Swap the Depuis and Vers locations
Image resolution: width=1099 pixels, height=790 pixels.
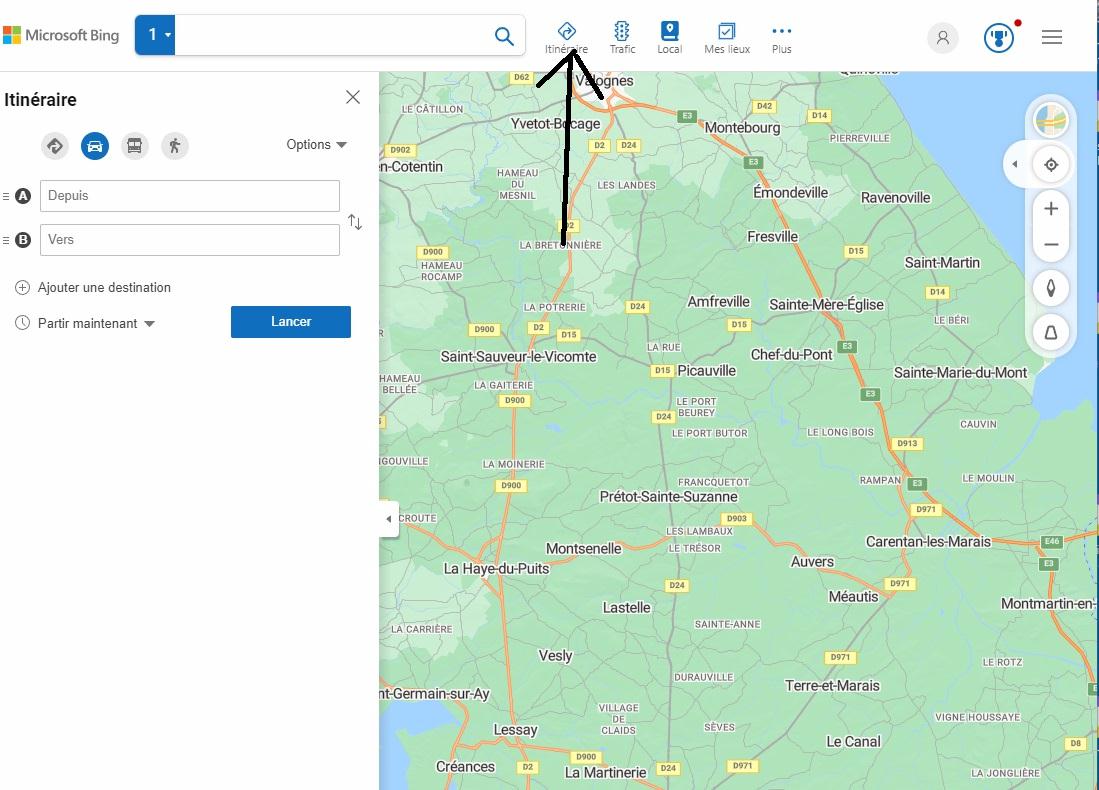(355, 222)
